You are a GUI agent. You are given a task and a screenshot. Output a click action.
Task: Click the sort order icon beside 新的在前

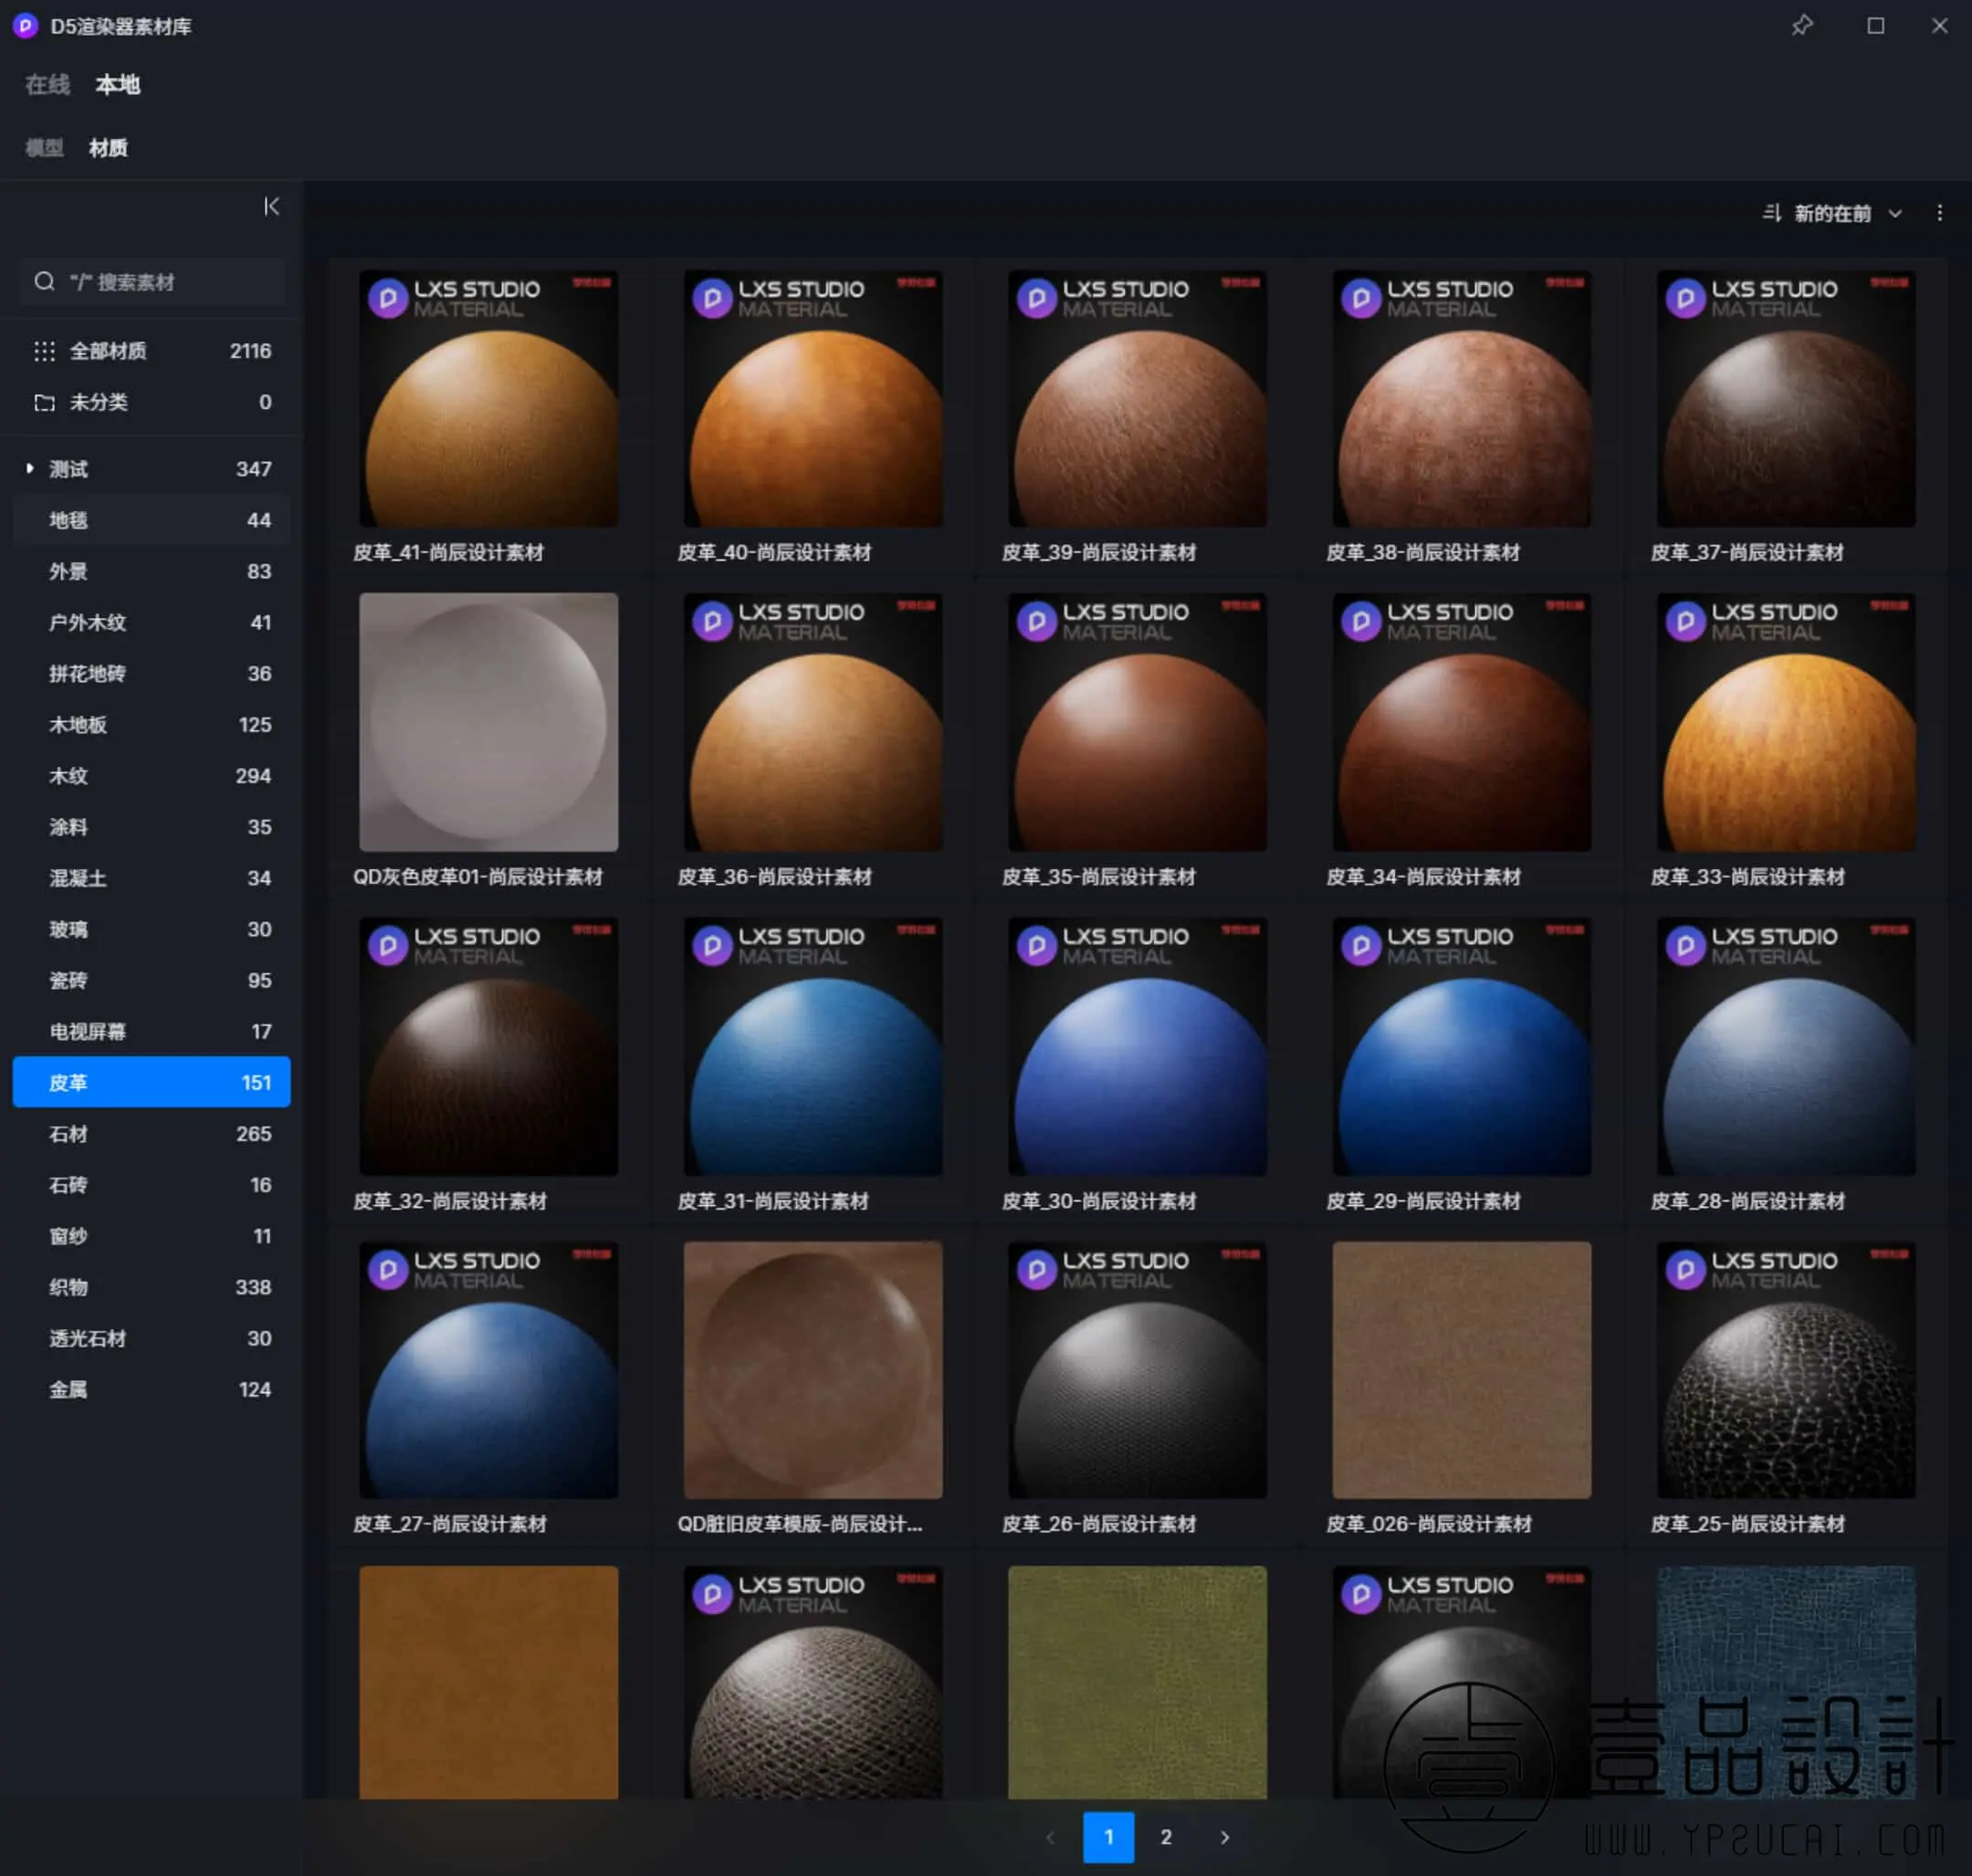pos(1771,213)
